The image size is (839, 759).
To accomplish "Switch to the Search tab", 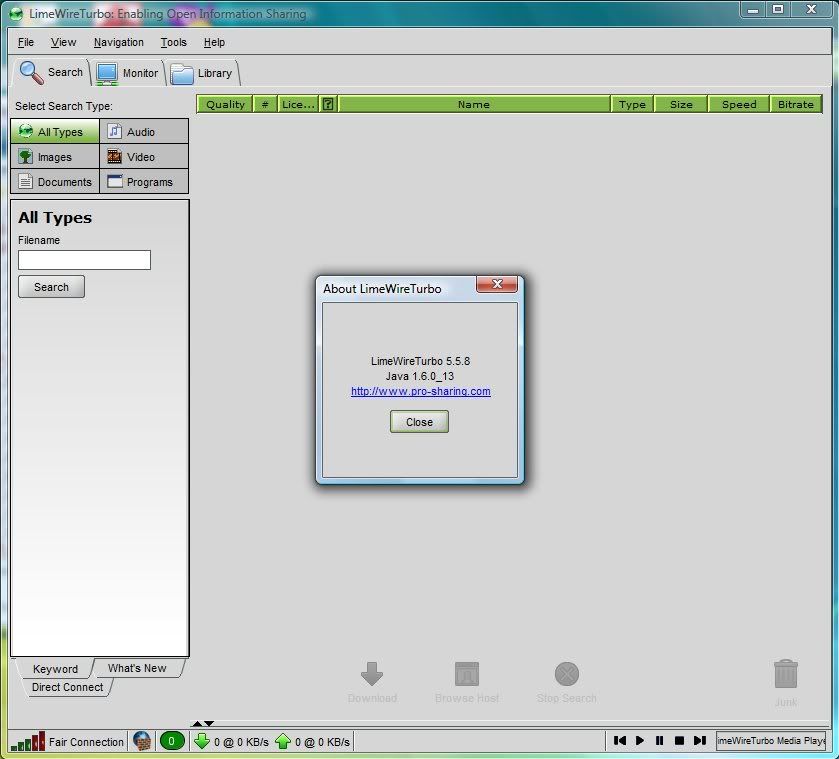I will pyautogui.click(x=51, y=72).
